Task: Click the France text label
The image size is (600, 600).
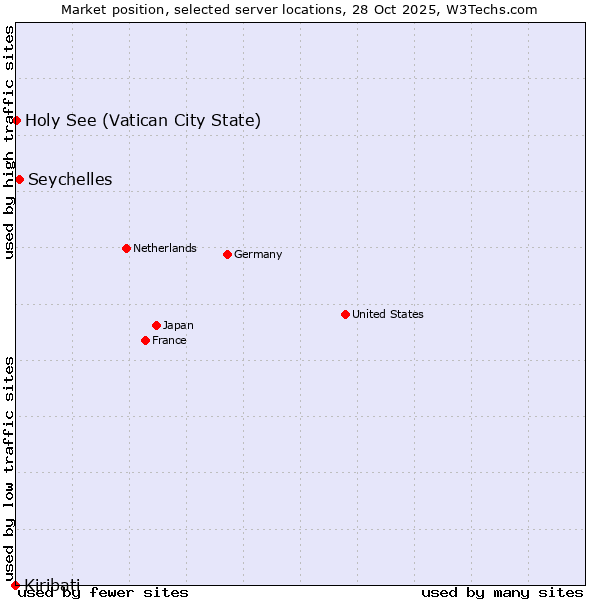Action: (169, 340)
